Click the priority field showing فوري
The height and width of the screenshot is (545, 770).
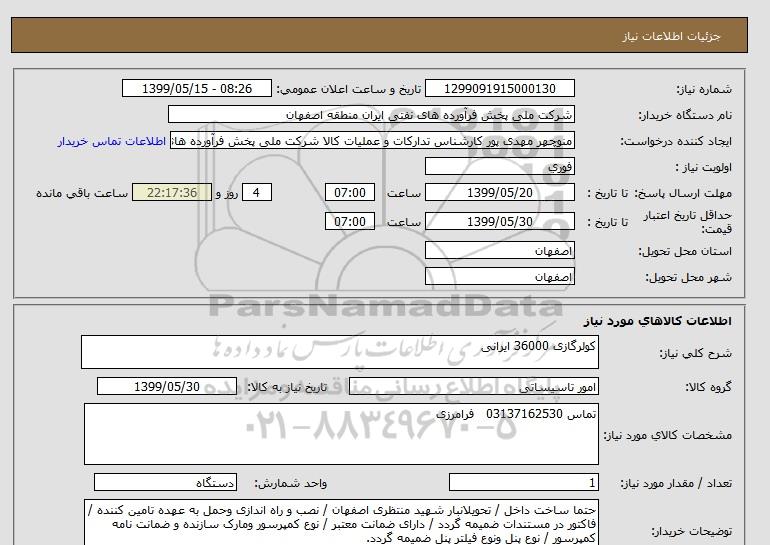(499, 167)
